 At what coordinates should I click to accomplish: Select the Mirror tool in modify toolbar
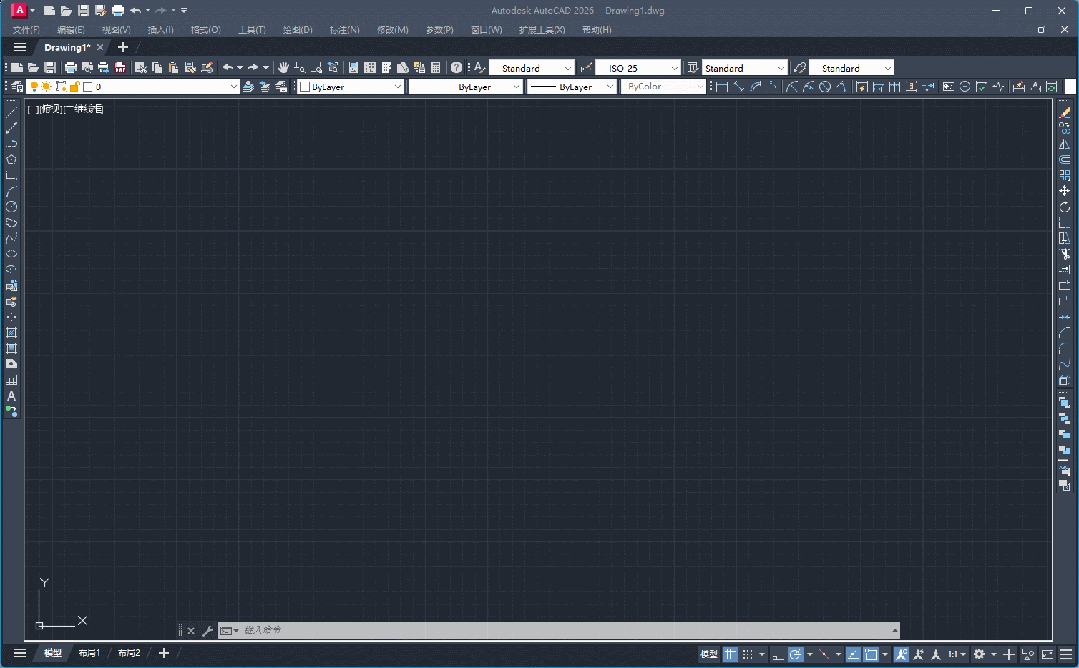pos(1065,144)
